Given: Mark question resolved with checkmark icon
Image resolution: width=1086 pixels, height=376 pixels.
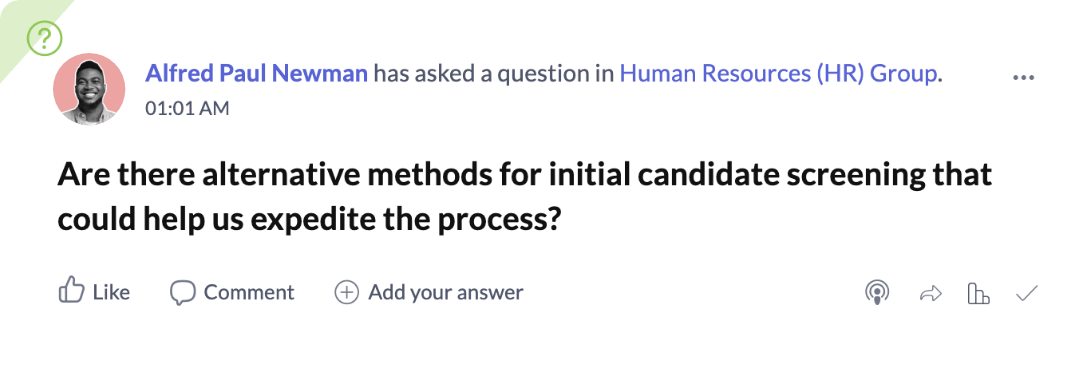Looking at the screenshot, I should click(x=1026, y=294).
